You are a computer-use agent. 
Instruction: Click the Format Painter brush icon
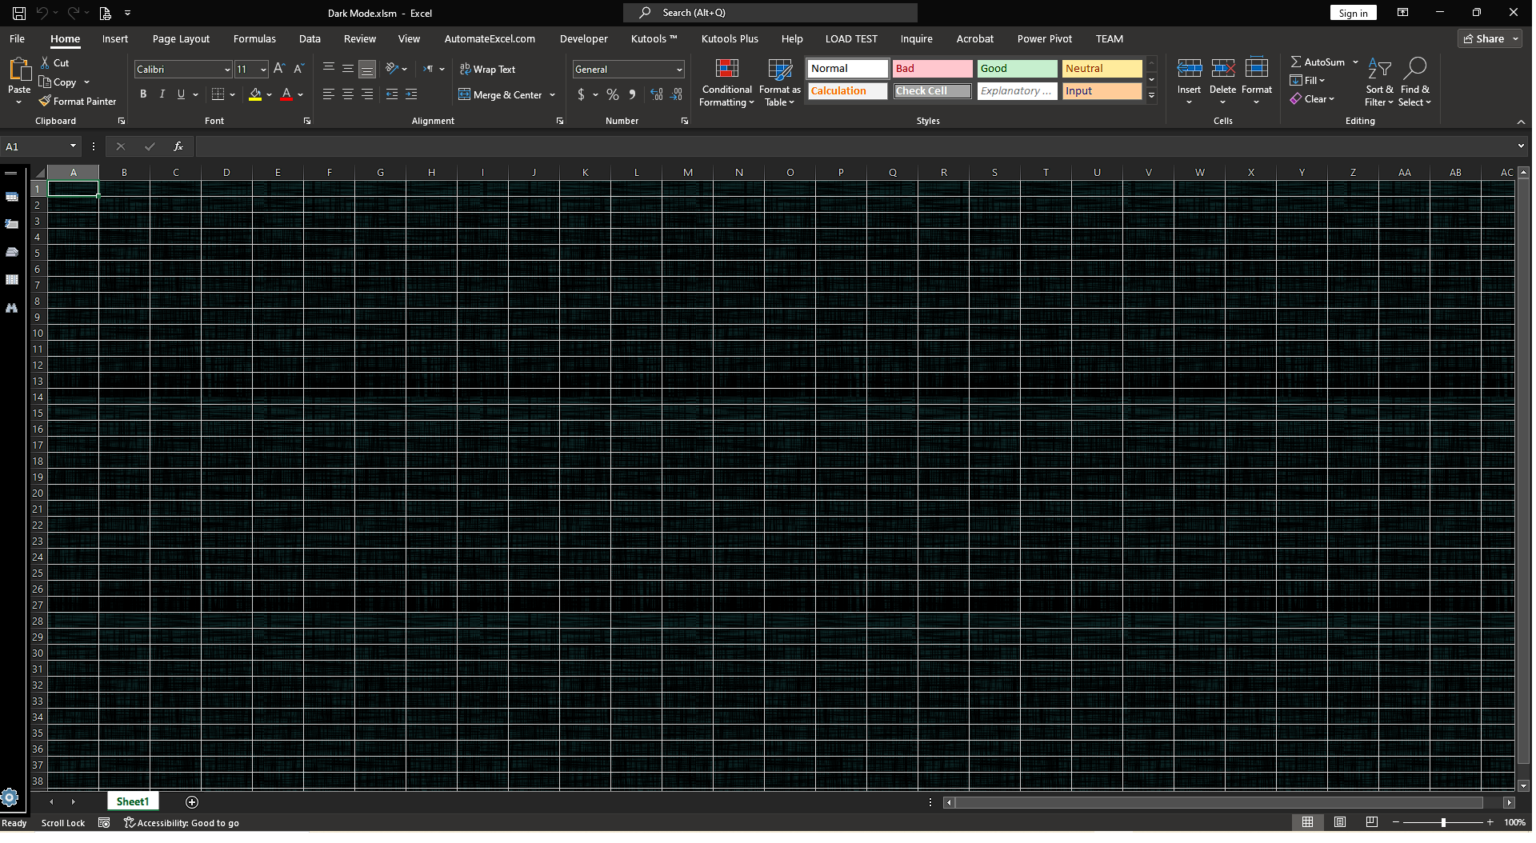(45, 101)
